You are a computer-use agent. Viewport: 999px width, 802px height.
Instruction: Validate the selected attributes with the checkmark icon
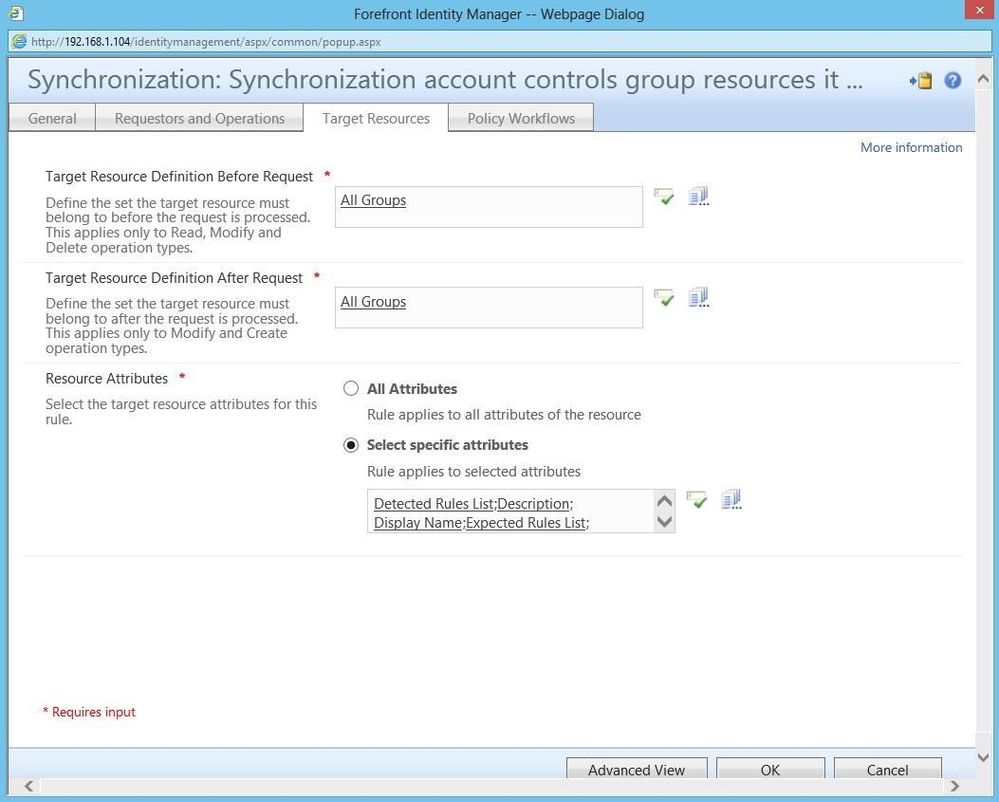click(697, 499)
